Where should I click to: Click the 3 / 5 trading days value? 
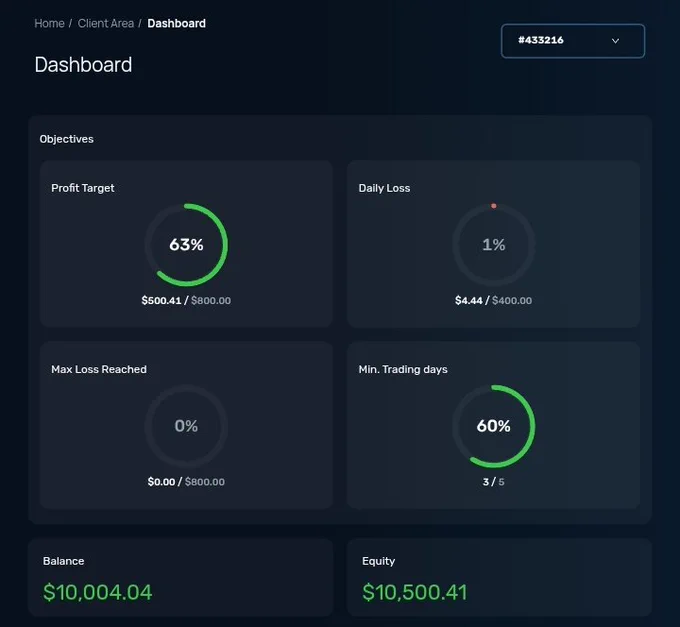tap(494, 482)
